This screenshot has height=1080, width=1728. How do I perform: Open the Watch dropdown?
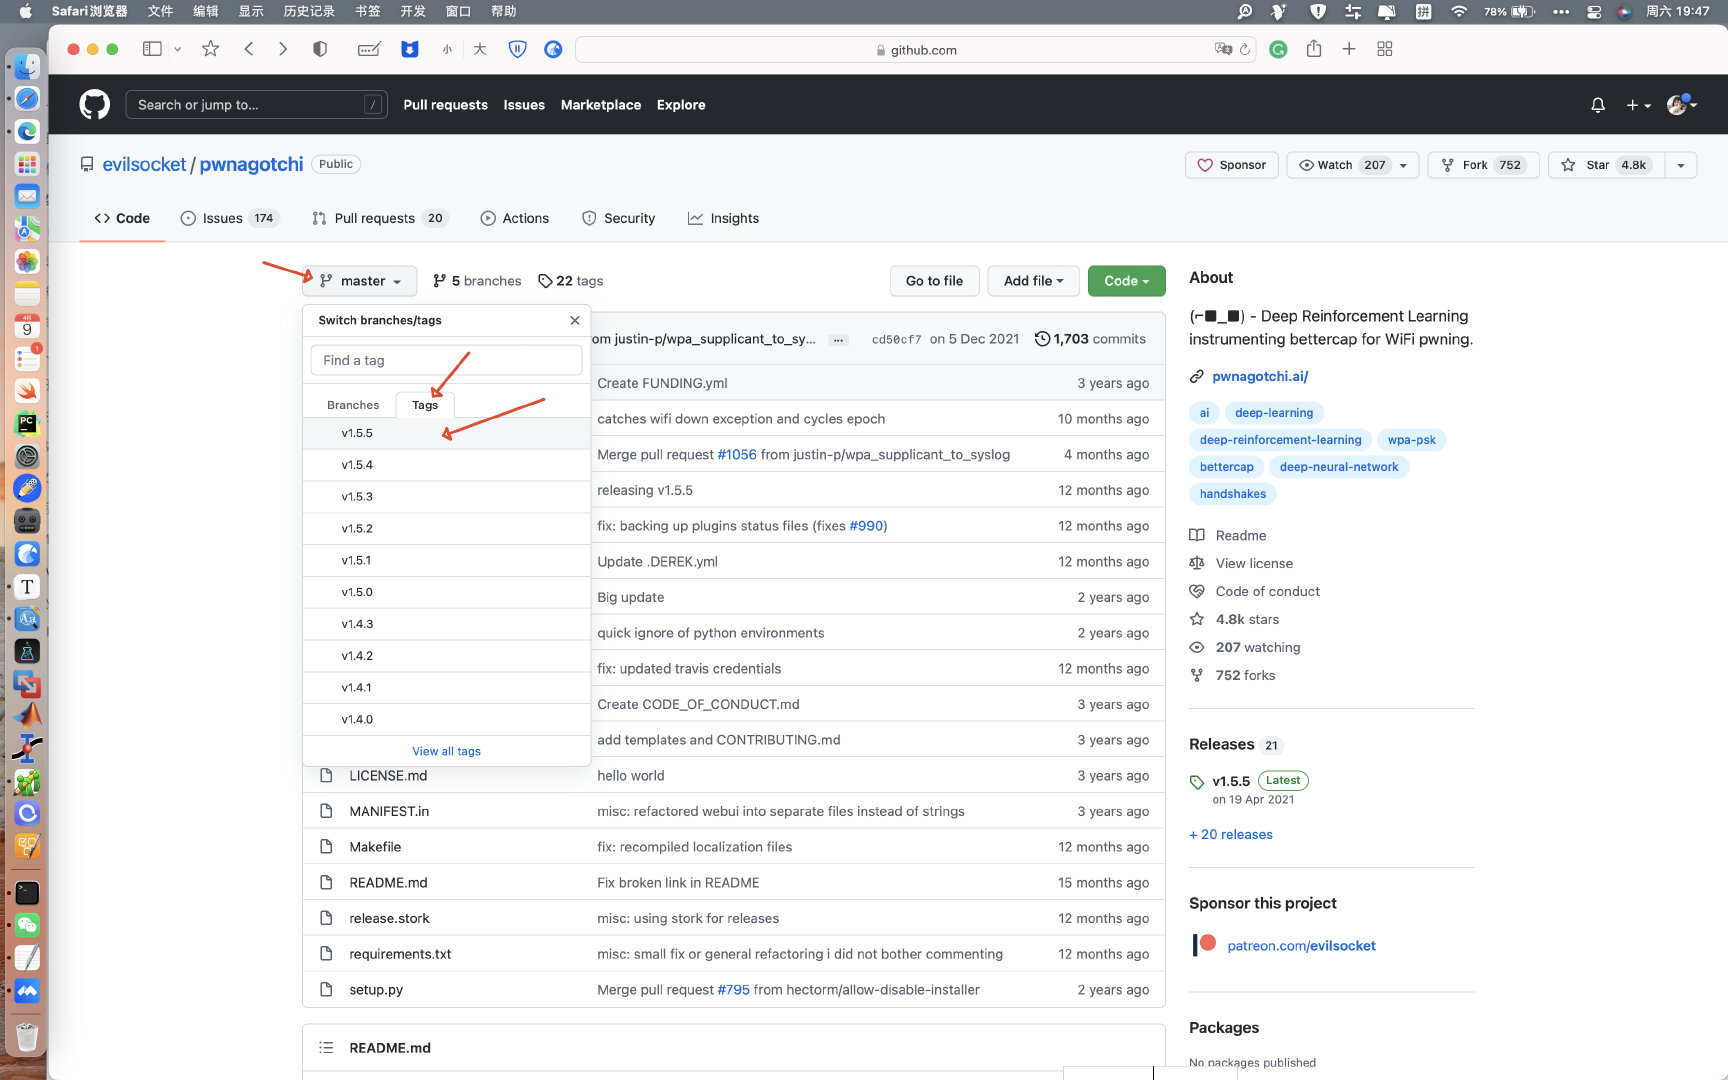coord(1352,165)
